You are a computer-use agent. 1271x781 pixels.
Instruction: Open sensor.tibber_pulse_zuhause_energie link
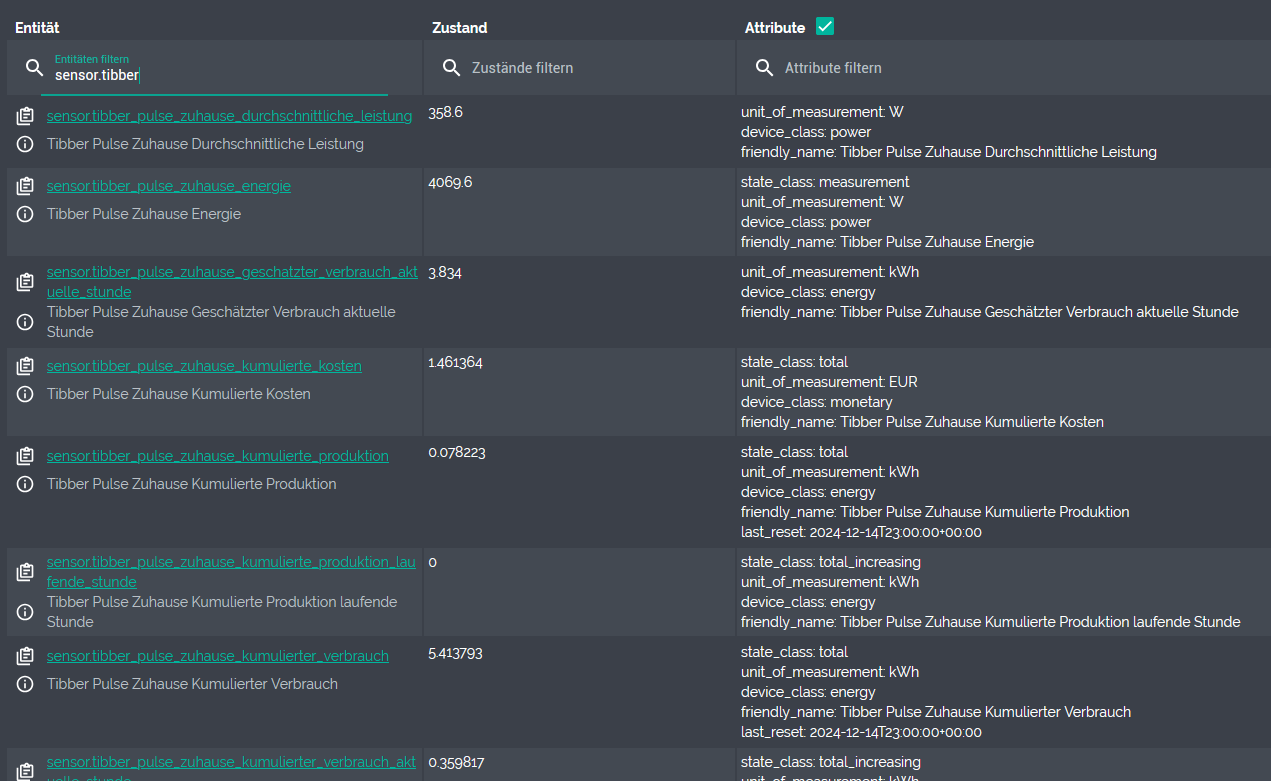point(169,186)
